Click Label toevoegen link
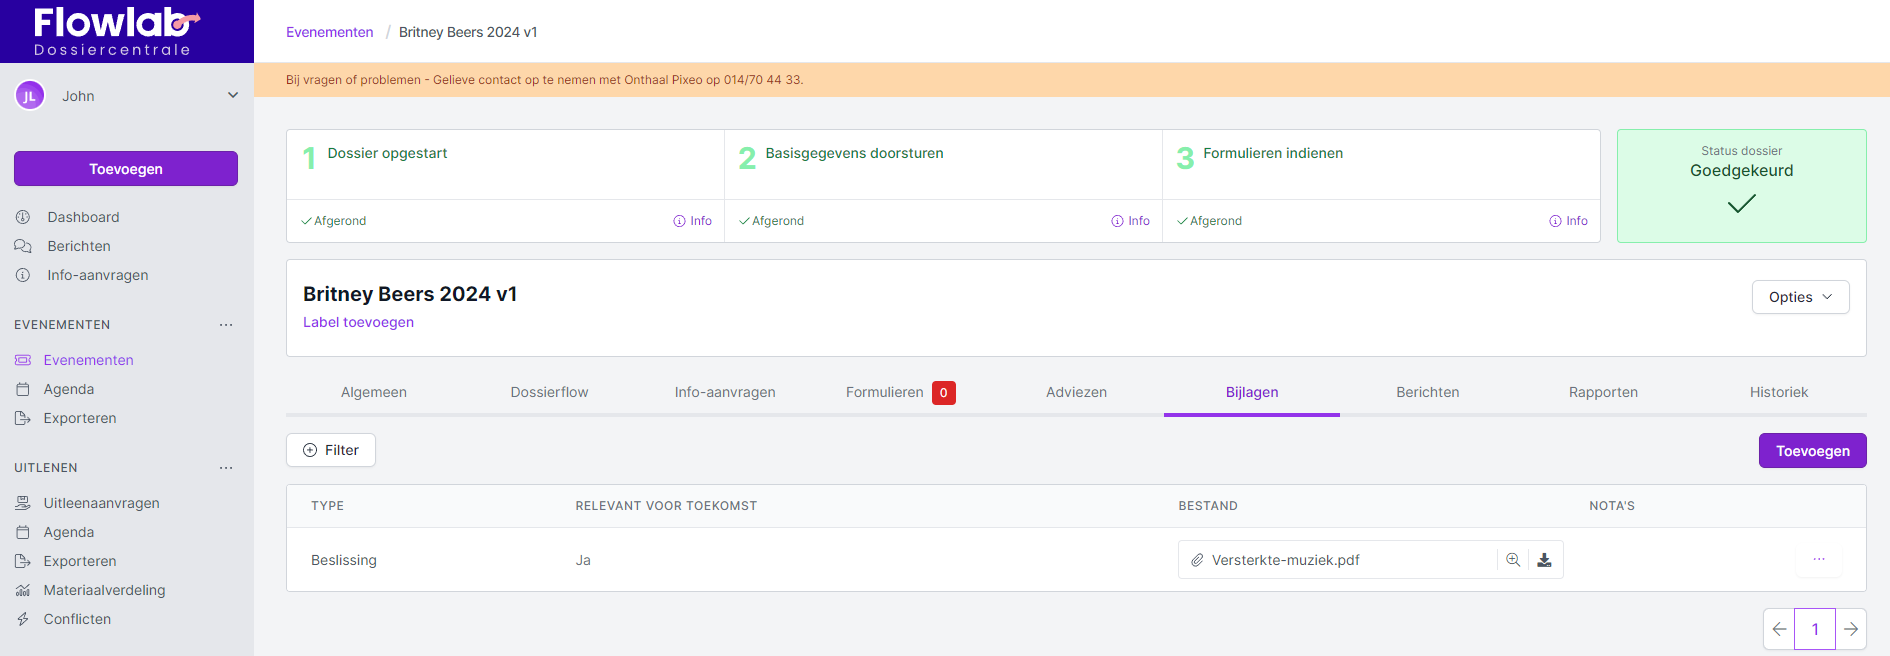Screen dimensions: 1890x656 [x=358, y=322]
